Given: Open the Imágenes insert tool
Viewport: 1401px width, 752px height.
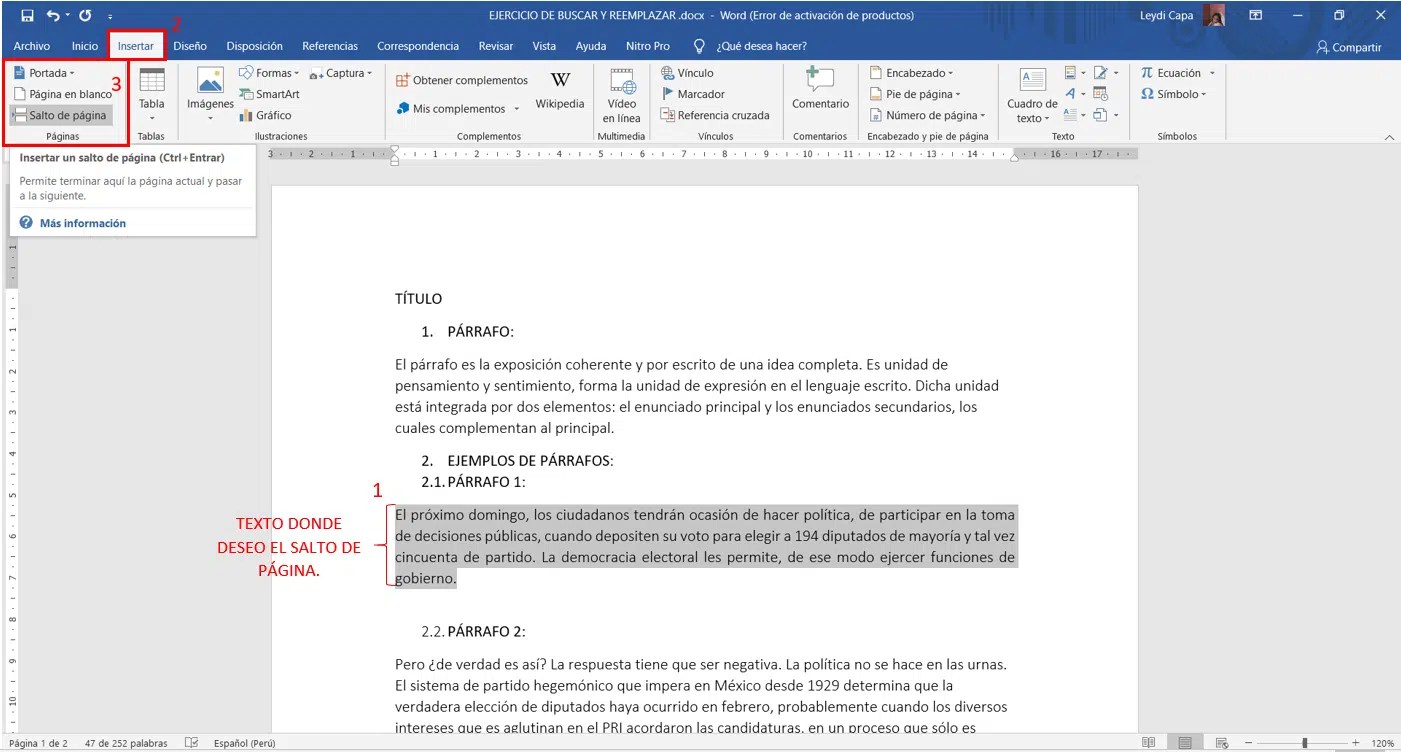Looking at the screenshot, I should pos(209,93).
